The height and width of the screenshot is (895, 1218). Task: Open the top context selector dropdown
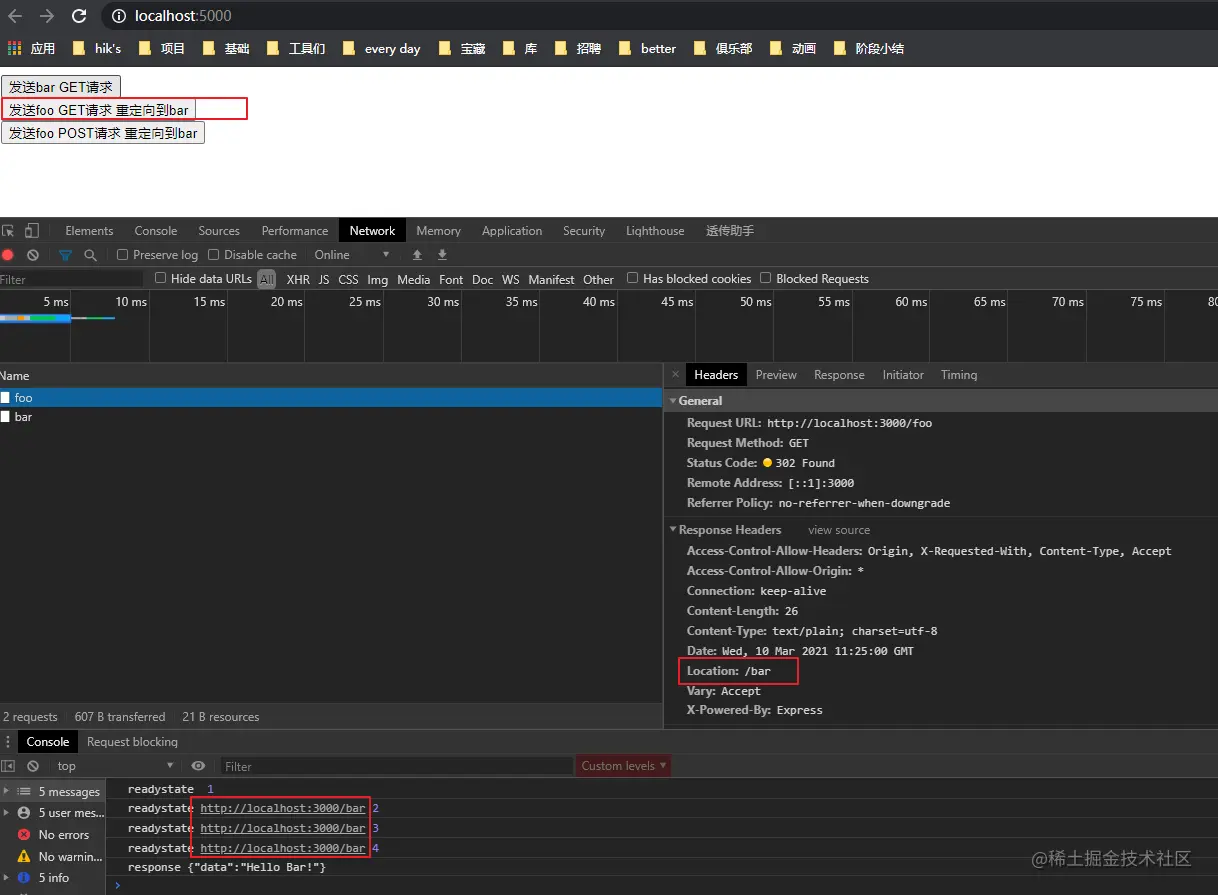114,766
